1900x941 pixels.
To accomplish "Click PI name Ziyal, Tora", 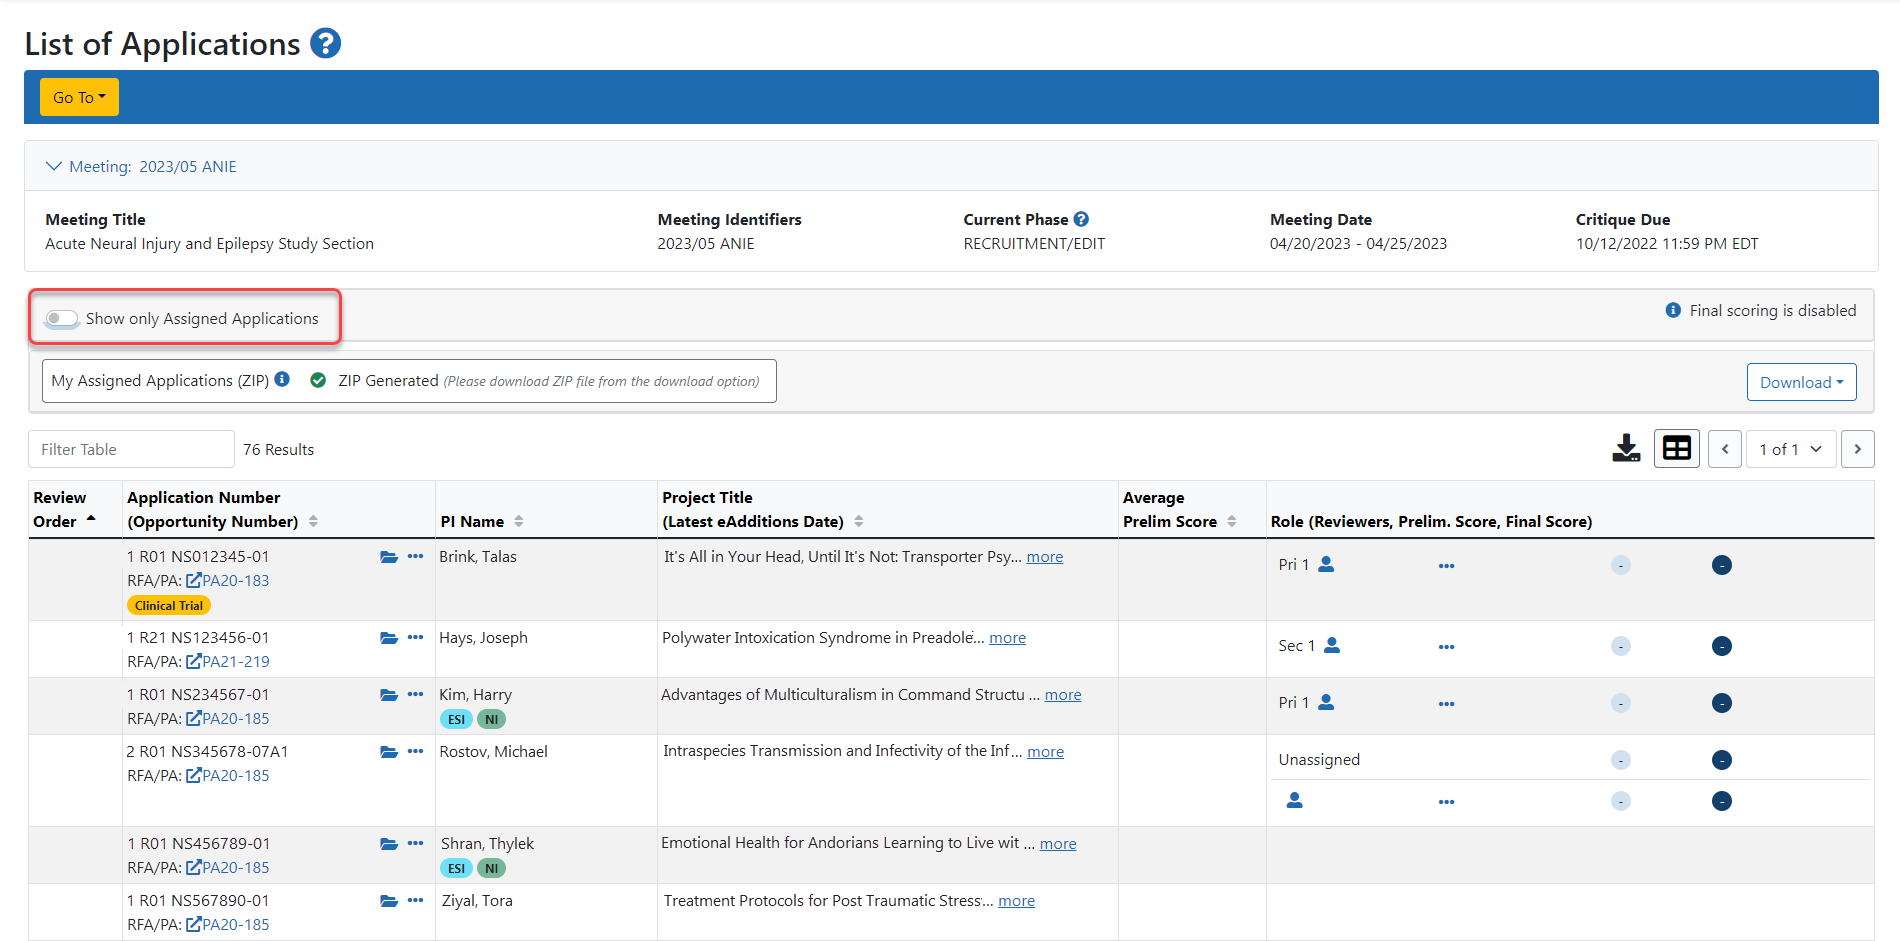I will 477,900.
